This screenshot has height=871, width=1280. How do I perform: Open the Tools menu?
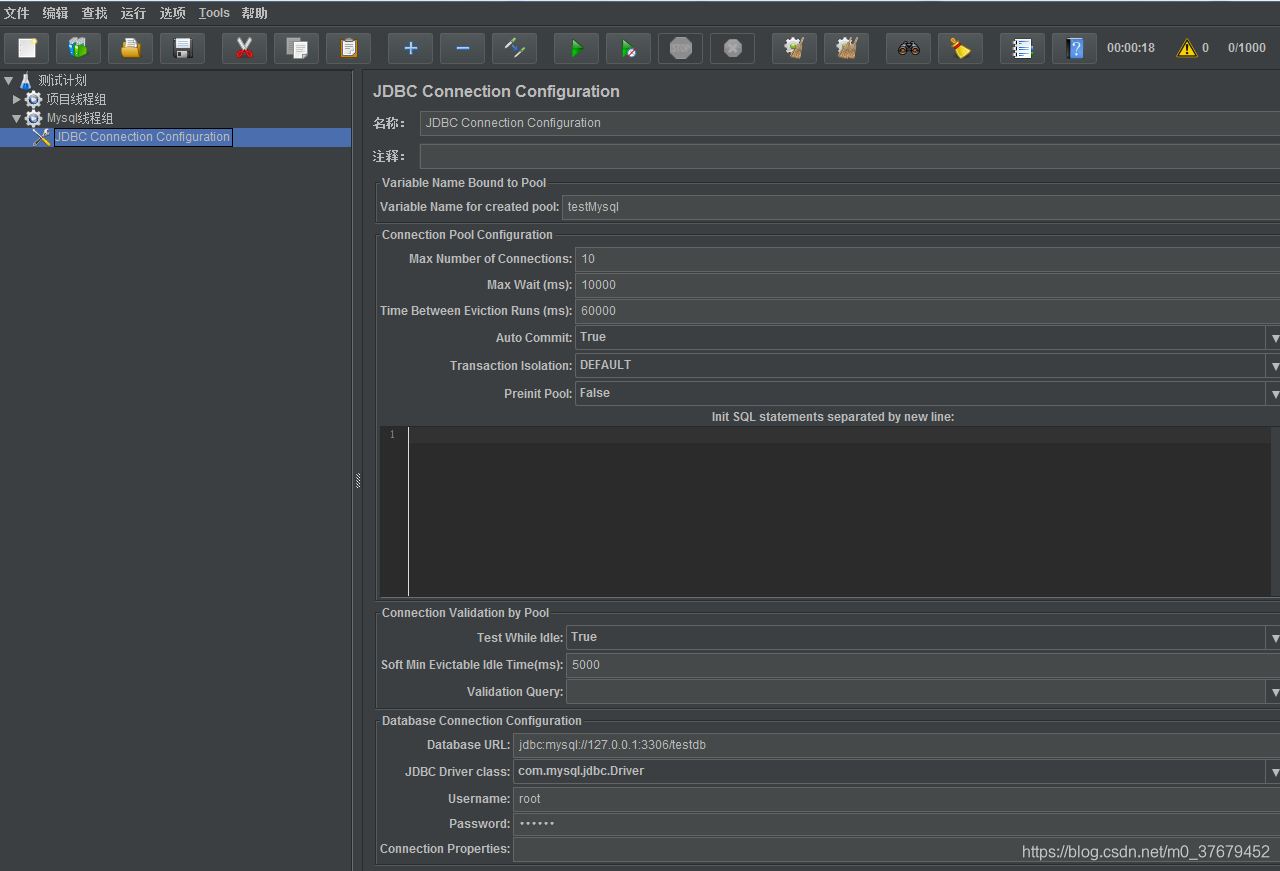coord(214,13)
